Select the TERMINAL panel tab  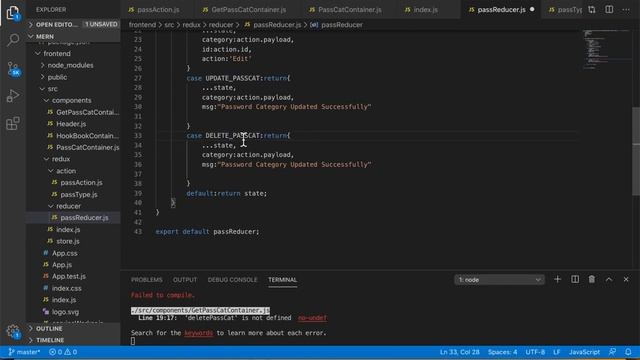(x=282, y=280)
